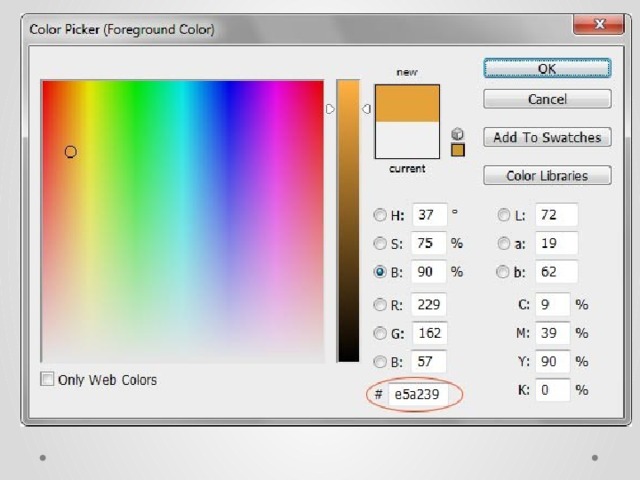Viewport: 640px width, 480px height.
Task: Click the C cyan percentage field
Action: point(553,305)
